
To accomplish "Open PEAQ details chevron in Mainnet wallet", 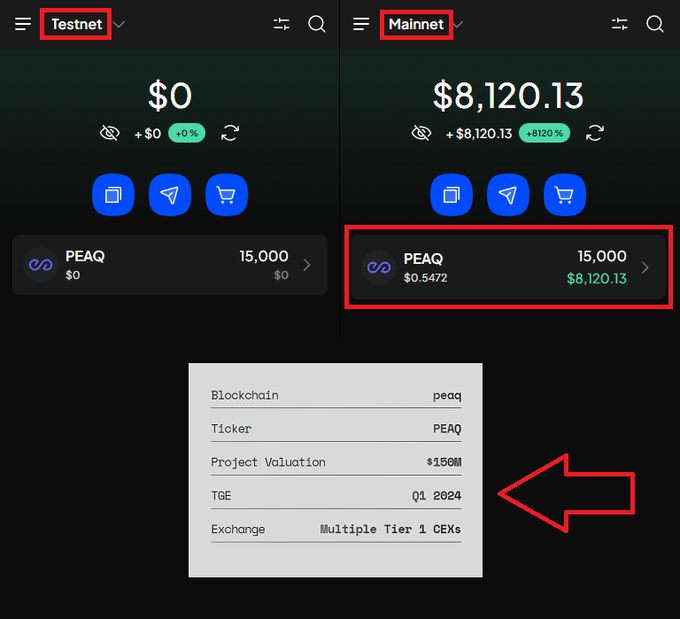I will tap(645, 267).
